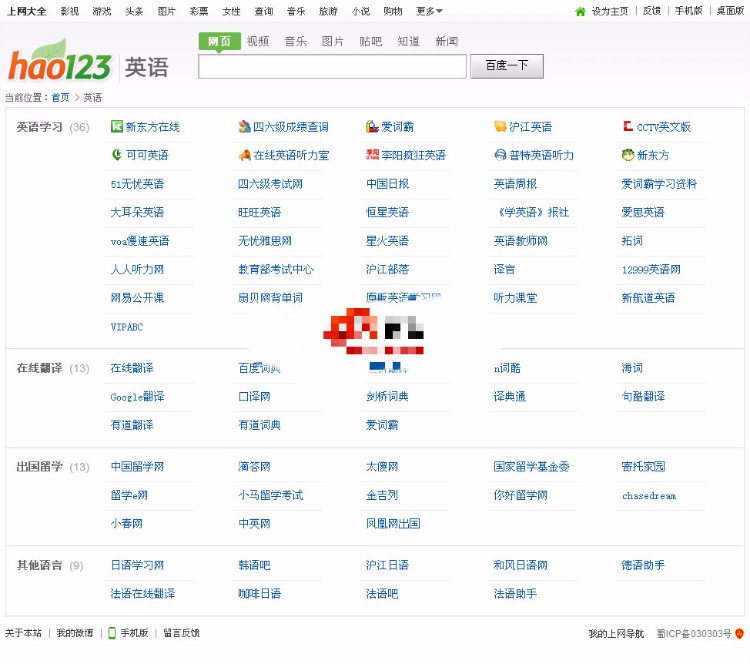The height and width of the screenshot is (664, 750).
Task: Select the 网页 search tab
Action: click(220, 42)
